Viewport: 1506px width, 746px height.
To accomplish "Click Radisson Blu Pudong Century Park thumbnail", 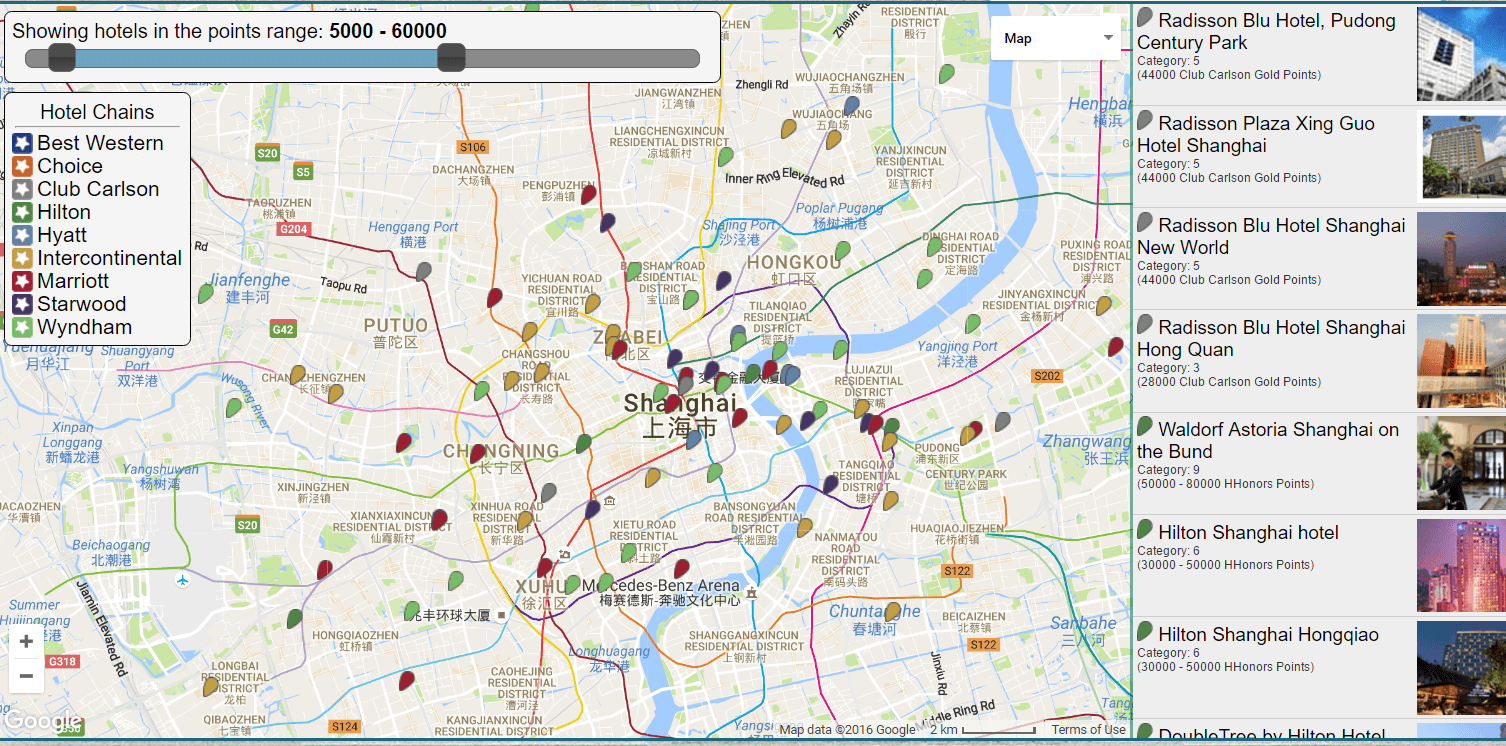I will [x=1461, y=54].
